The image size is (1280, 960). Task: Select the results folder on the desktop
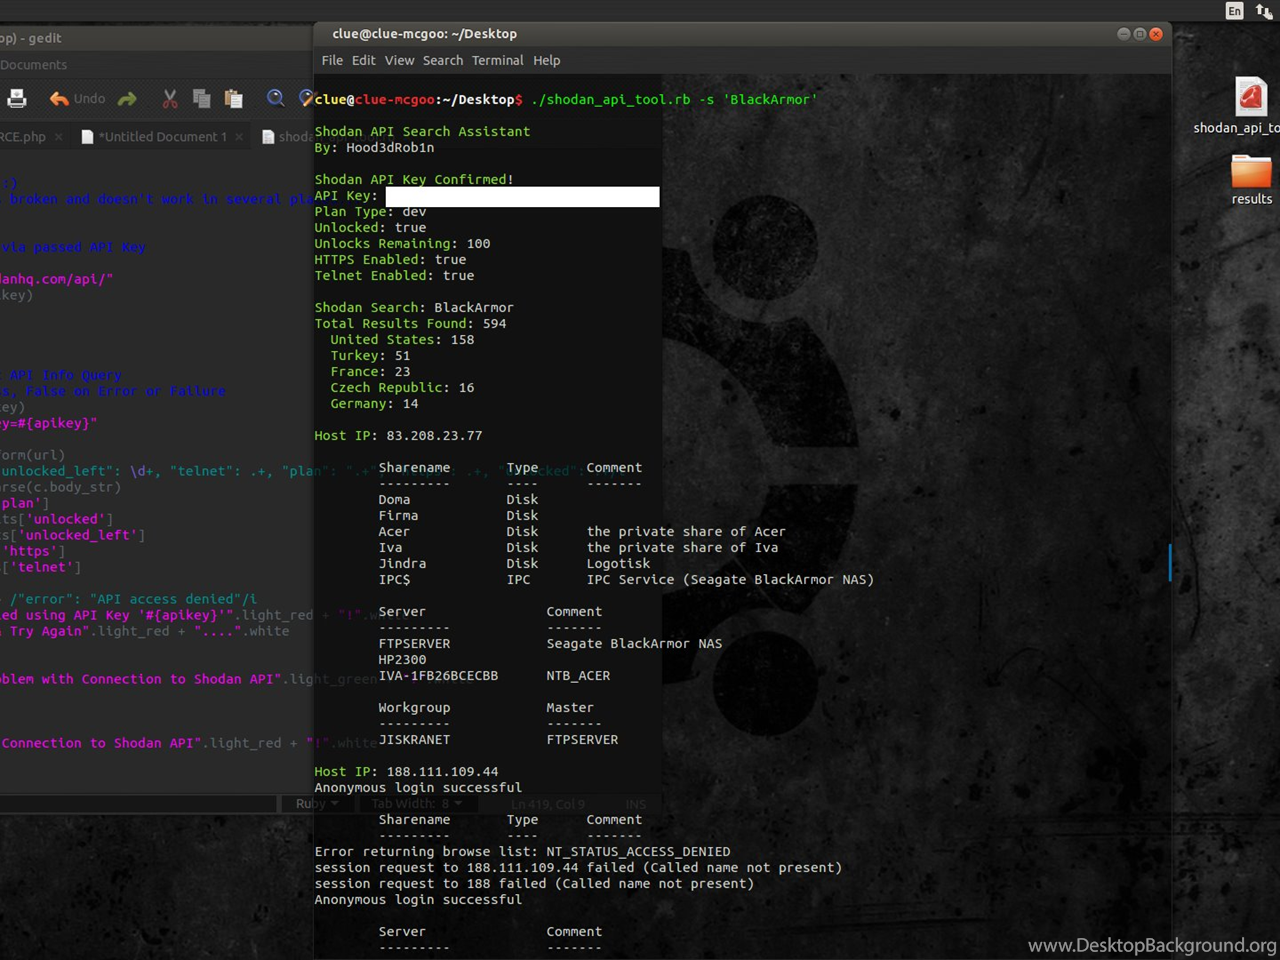pyautogui.click(x=1251, y=174)
